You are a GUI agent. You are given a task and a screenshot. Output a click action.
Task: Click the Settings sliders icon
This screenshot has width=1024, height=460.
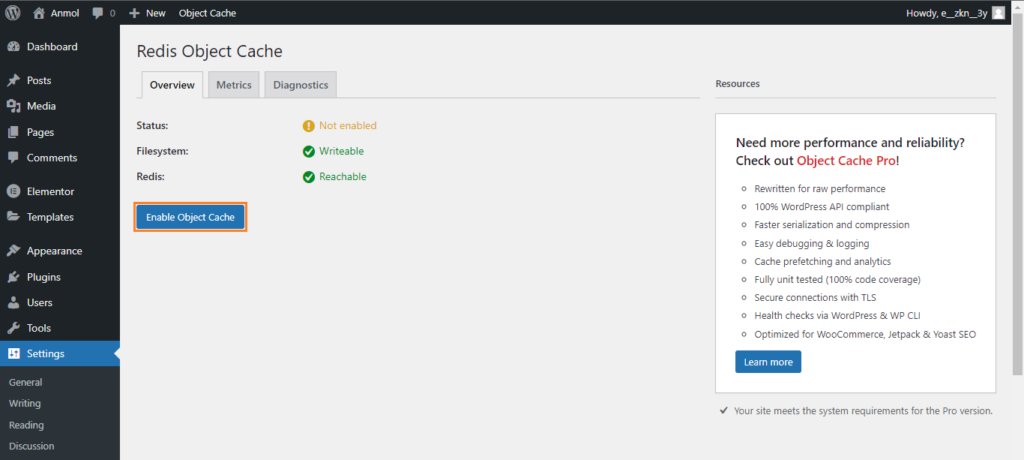coord(13,354)
